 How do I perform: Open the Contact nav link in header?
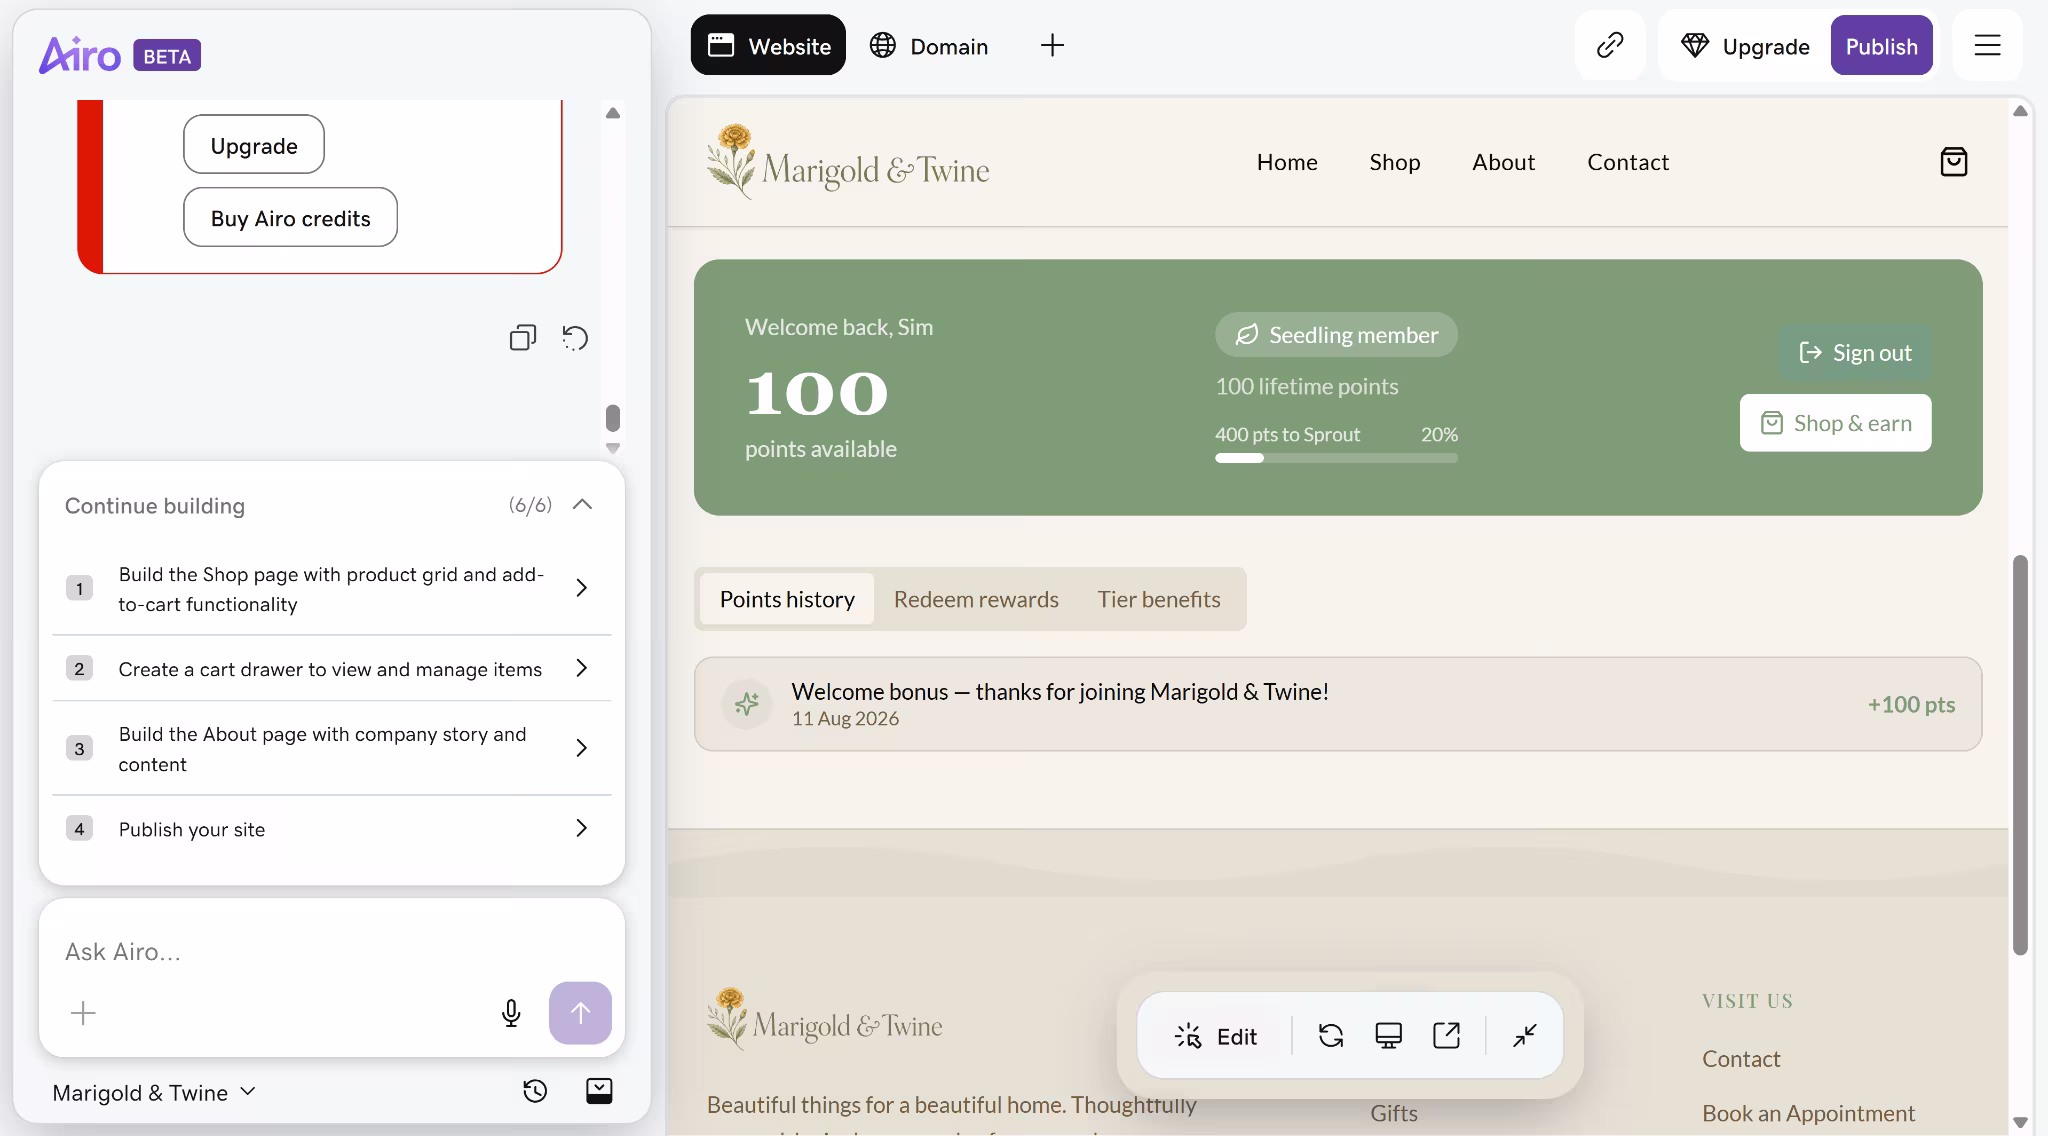(1628, 162)
